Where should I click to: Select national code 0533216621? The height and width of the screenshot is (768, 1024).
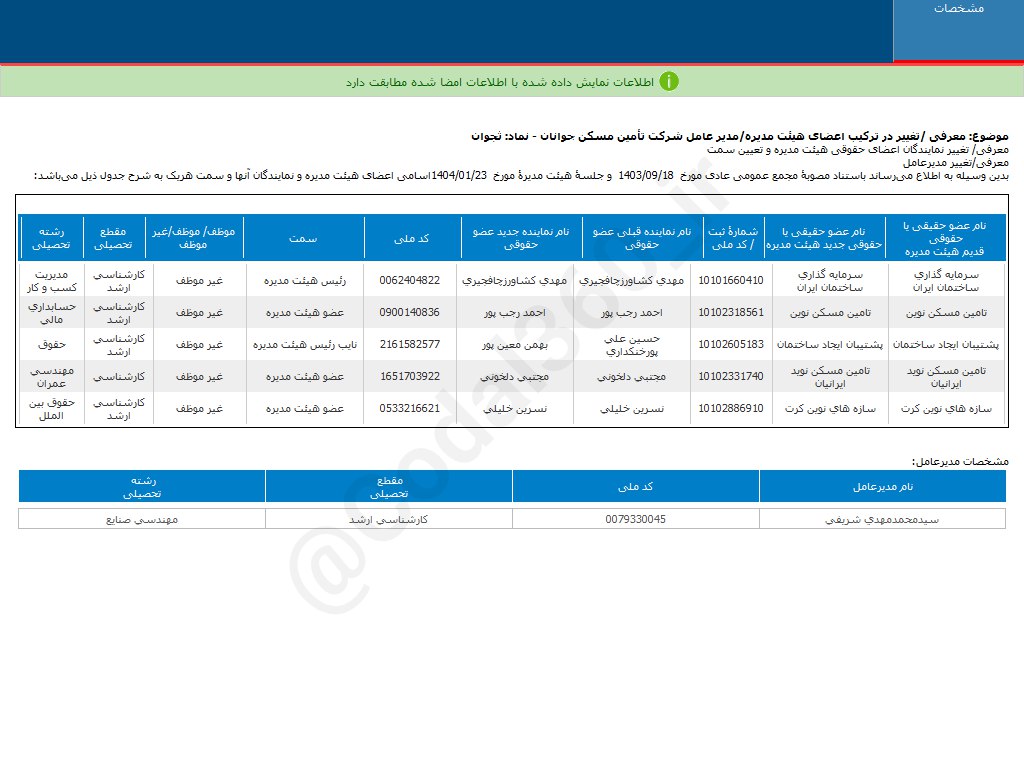pos(409,408)
